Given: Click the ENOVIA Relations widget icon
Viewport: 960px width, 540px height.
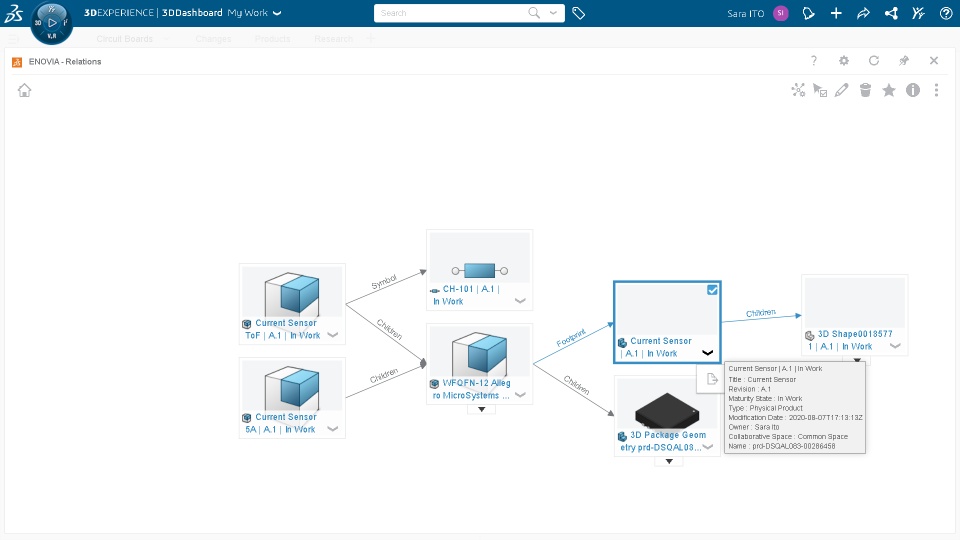Looking at the screenshot, I should coord(17,62).
